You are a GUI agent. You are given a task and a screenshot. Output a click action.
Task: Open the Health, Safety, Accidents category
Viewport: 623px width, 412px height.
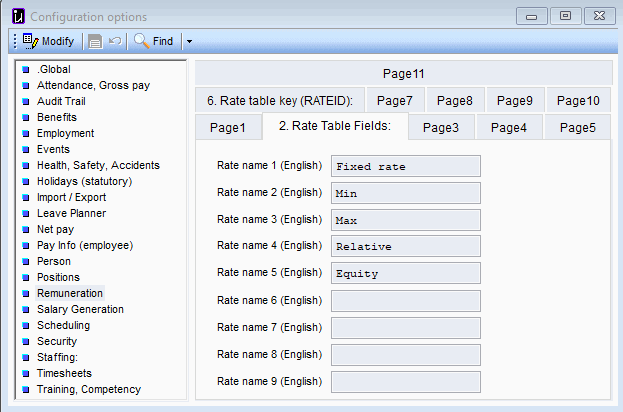click(97, 165)
